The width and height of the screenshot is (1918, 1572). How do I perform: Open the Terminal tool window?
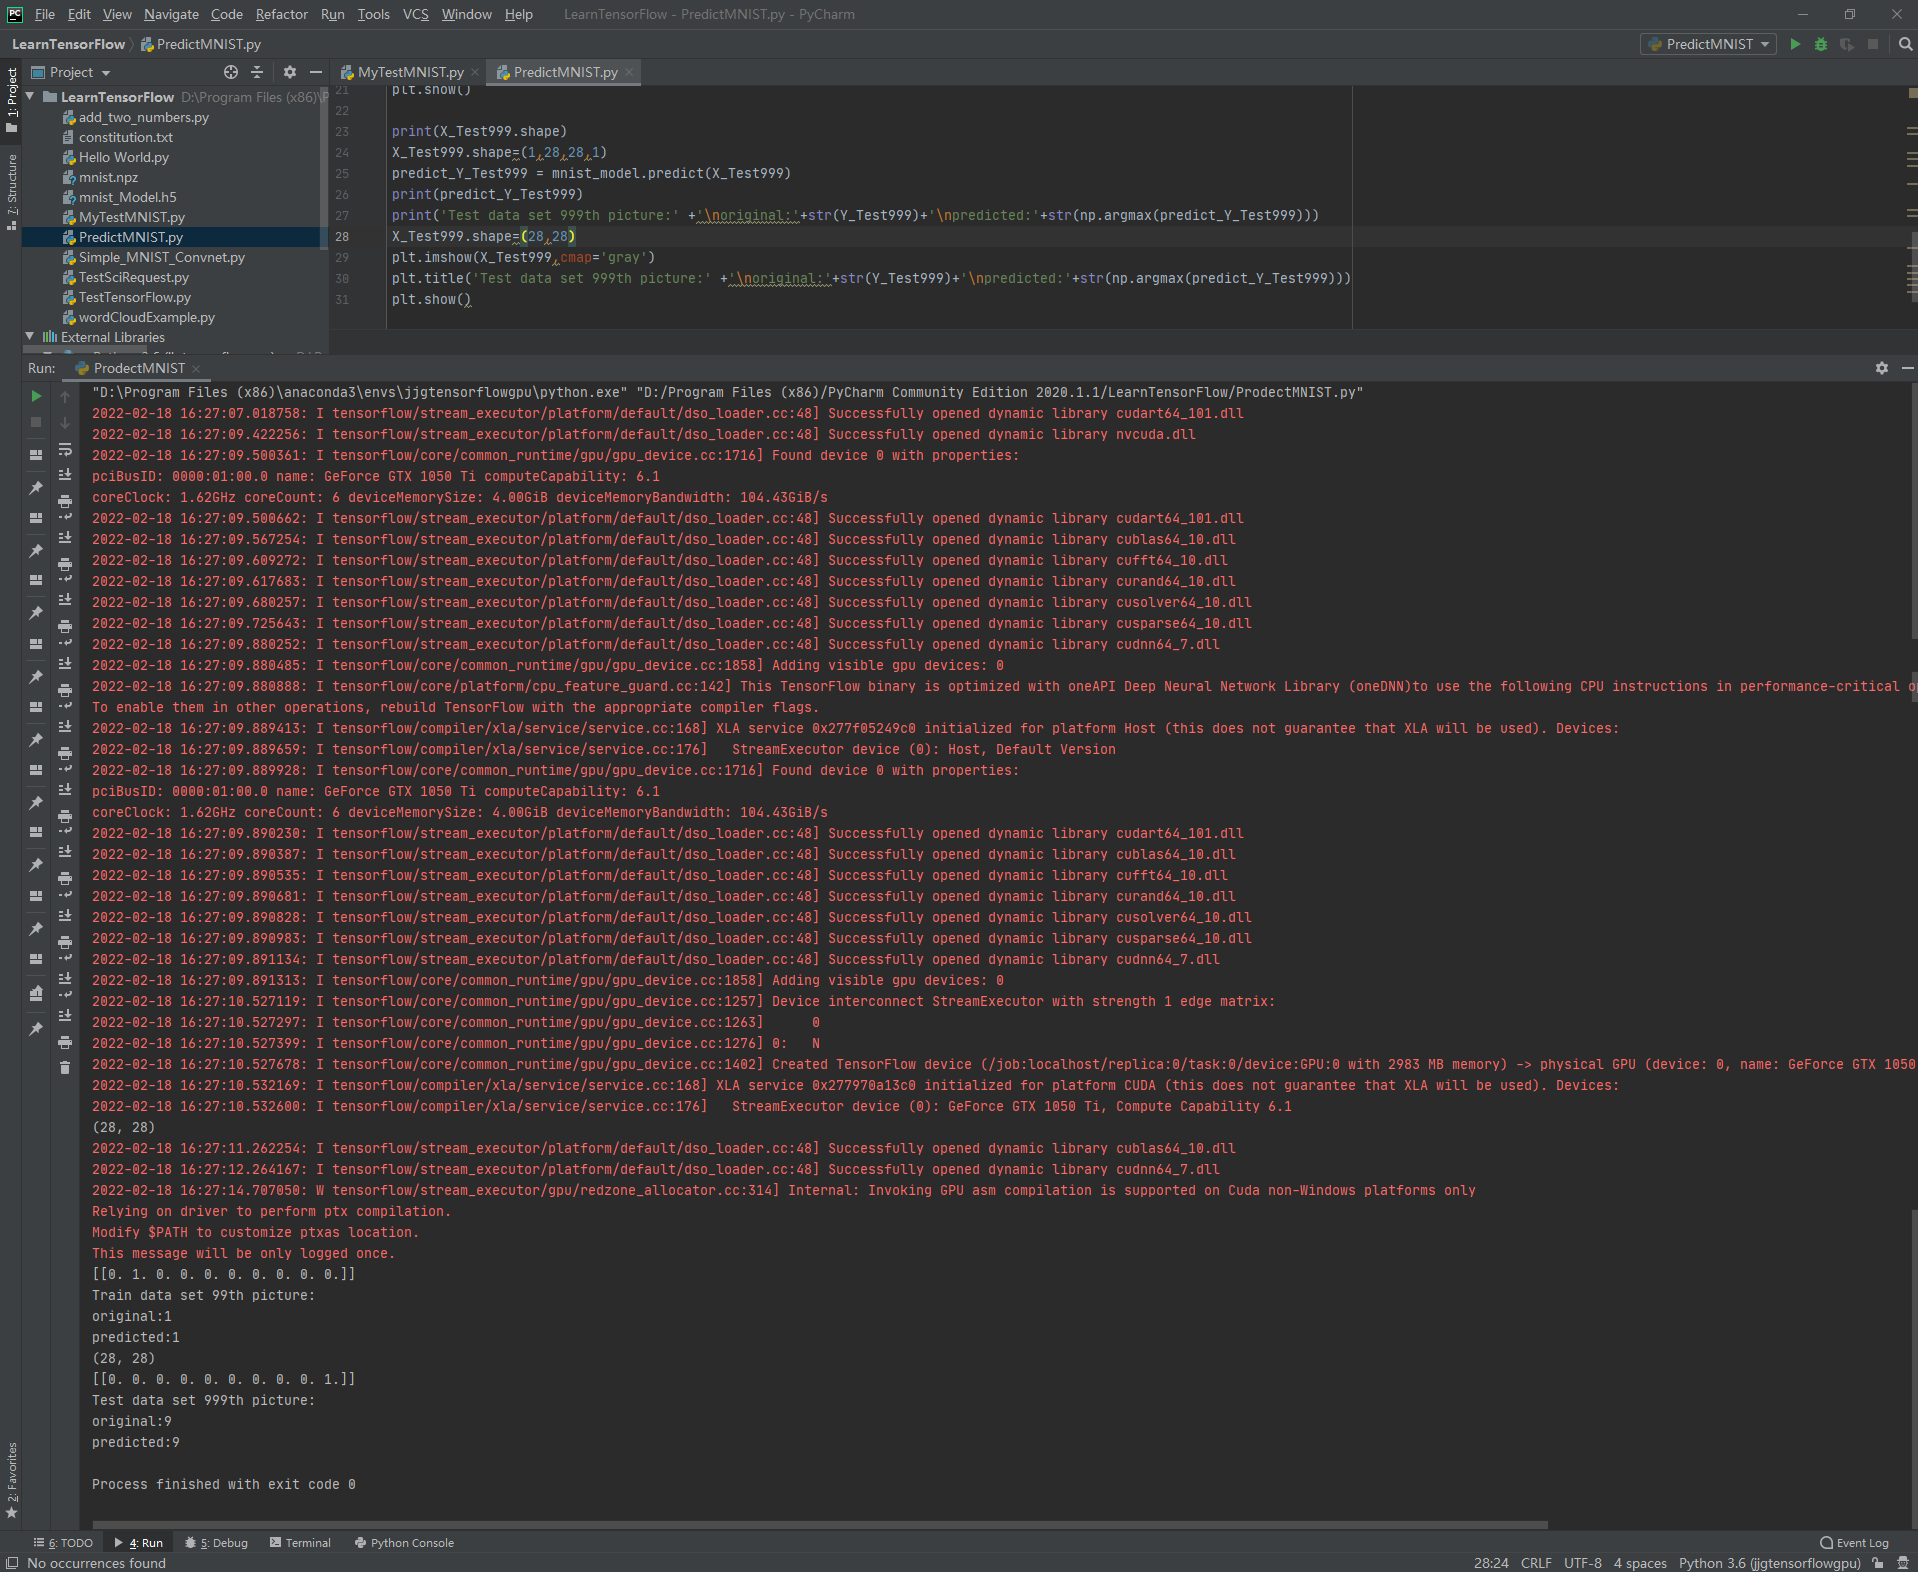(x=300, y=1543)
